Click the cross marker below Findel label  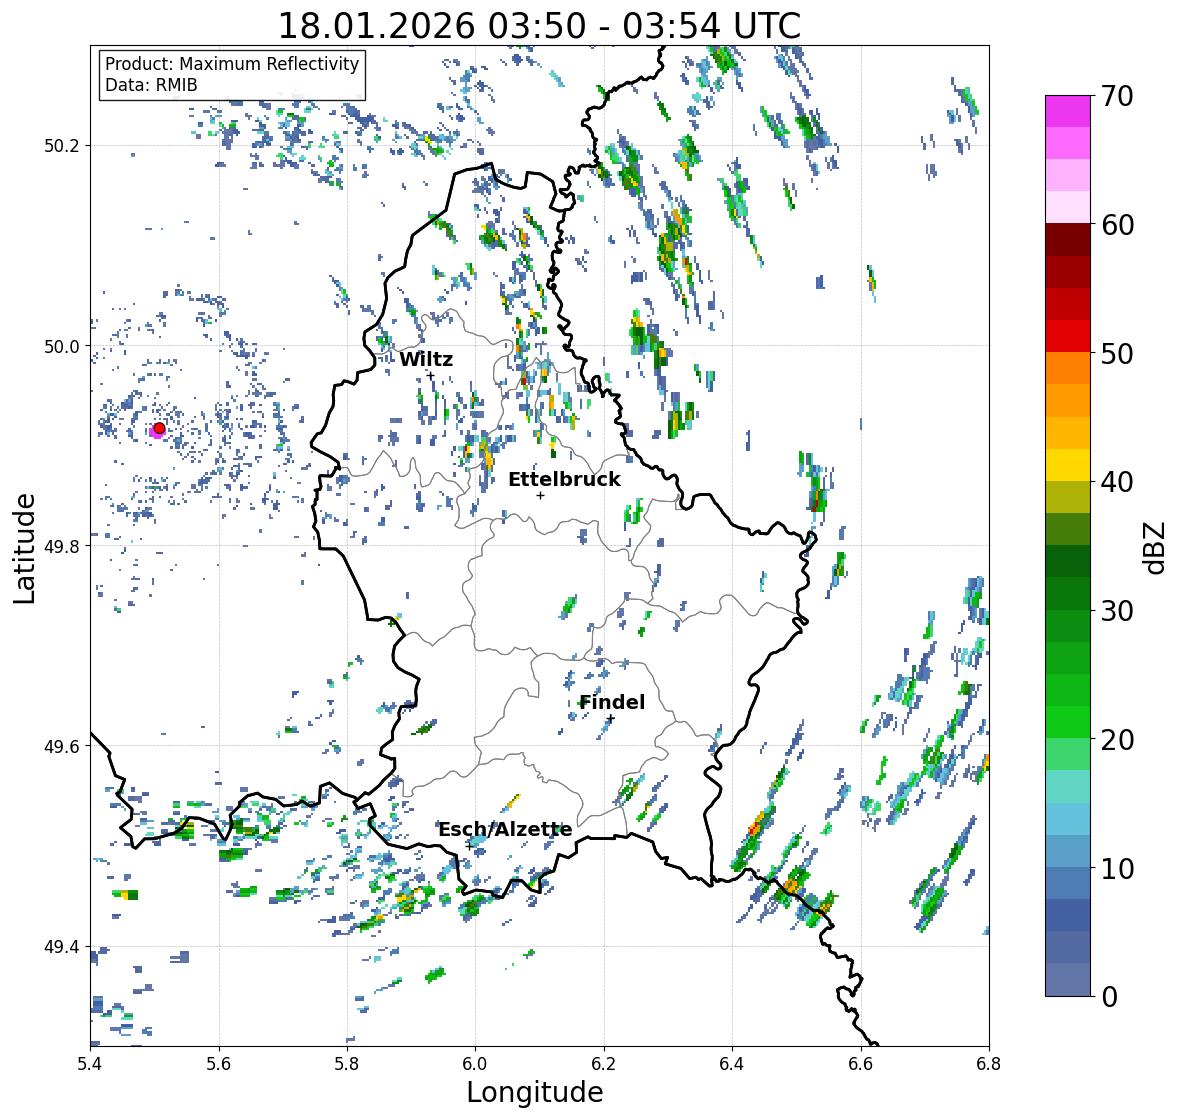tap(611, 719)
